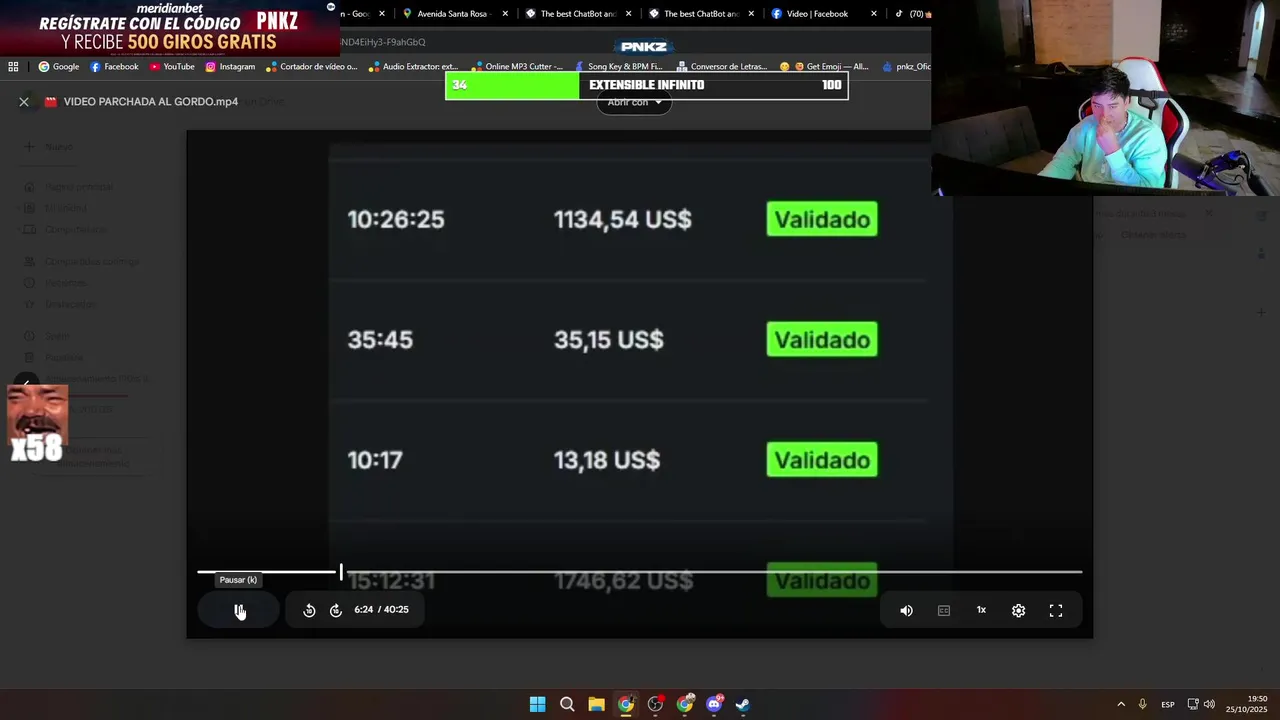1280x720 pixels.
Task: Click the Validado badge for 13,18 US$
Action: 822,460
